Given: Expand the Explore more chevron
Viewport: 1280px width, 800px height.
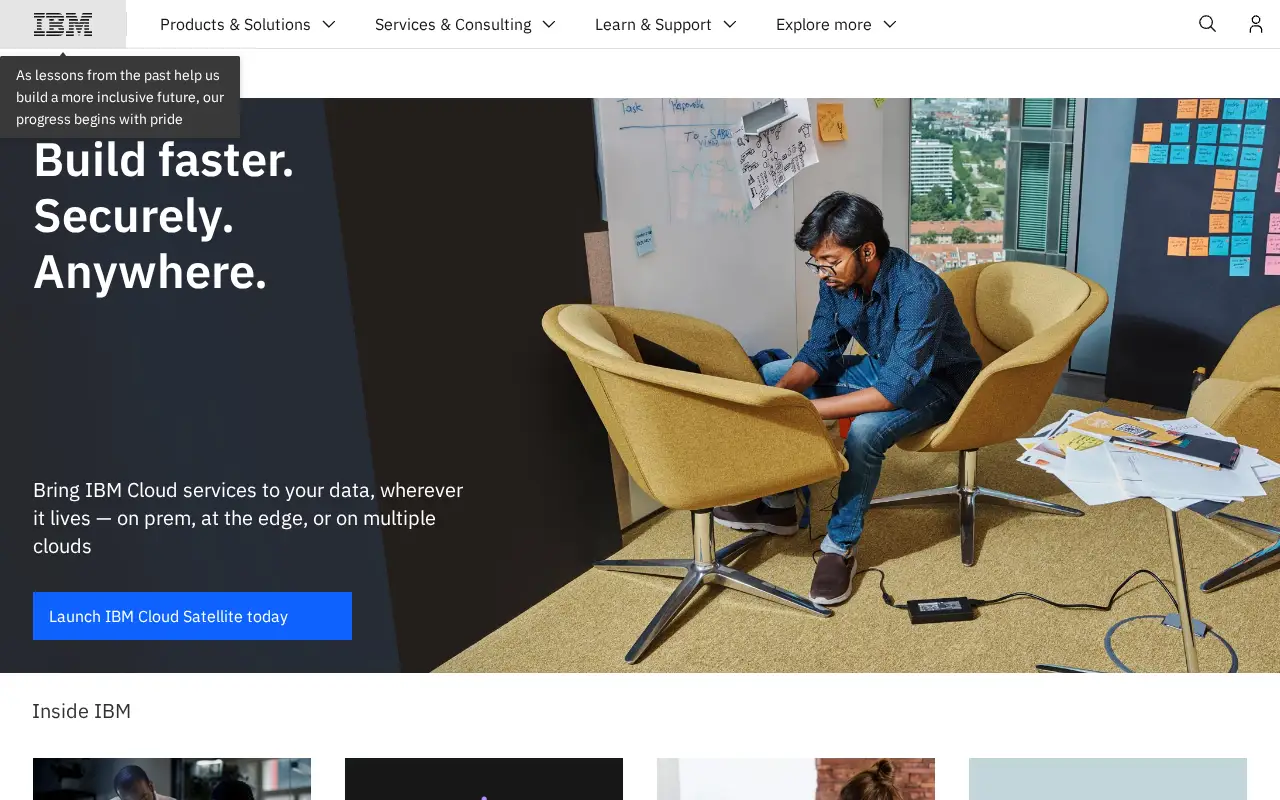Looking at the screenshot, I should (x=889, y=24).
